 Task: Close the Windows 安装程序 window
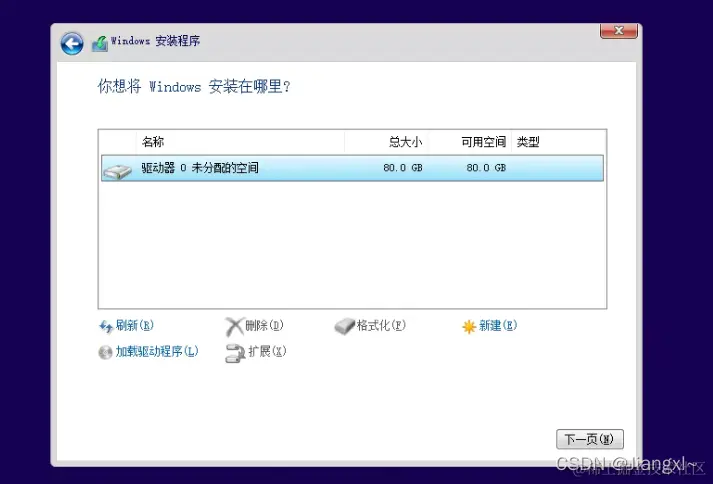618,31
